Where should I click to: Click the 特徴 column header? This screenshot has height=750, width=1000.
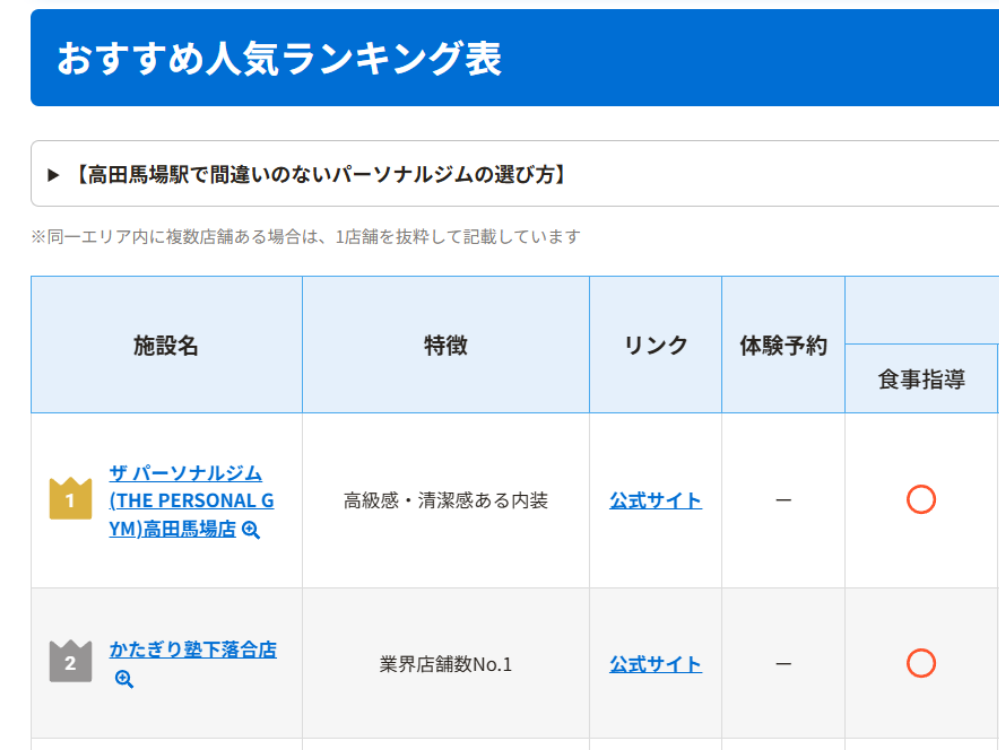tap(445, 345)
